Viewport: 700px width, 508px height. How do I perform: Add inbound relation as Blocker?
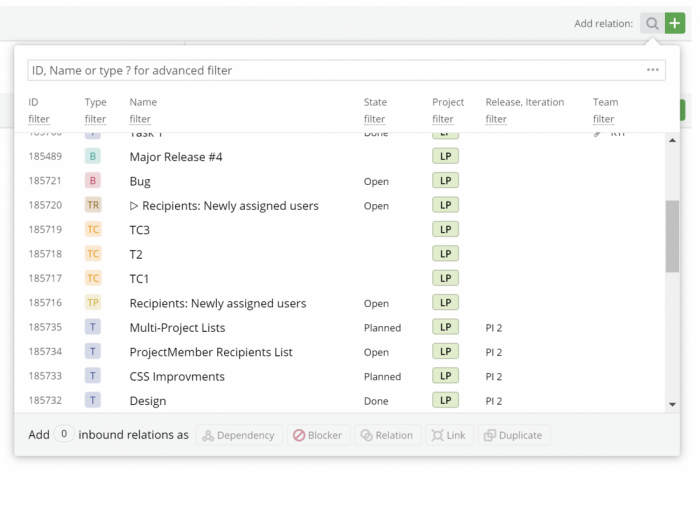pos(317,435)
